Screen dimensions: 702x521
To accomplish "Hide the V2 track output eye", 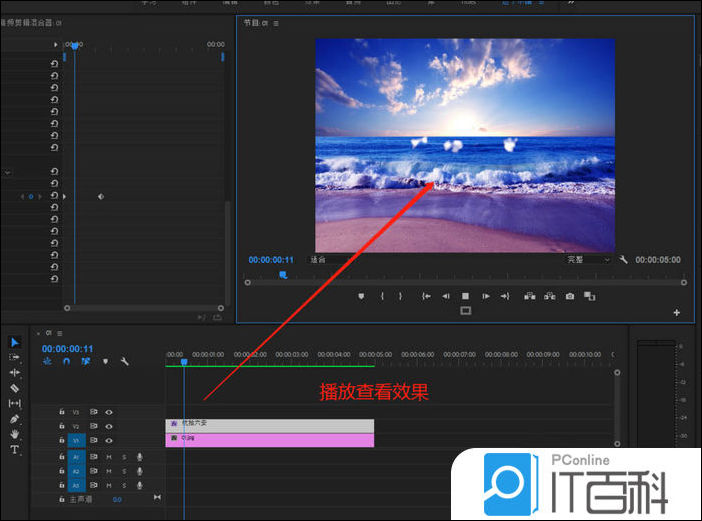I will 109,426.
